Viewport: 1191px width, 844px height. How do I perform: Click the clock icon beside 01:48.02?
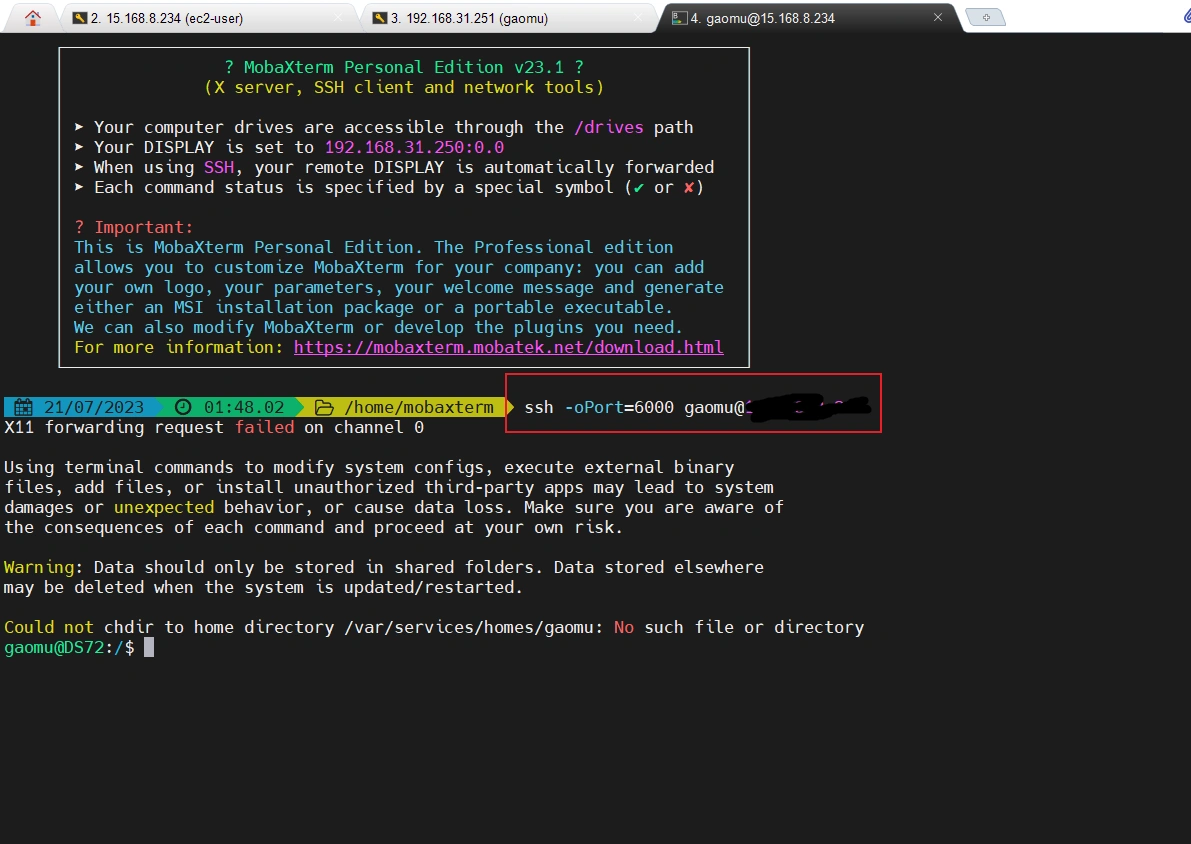point(183,407)
